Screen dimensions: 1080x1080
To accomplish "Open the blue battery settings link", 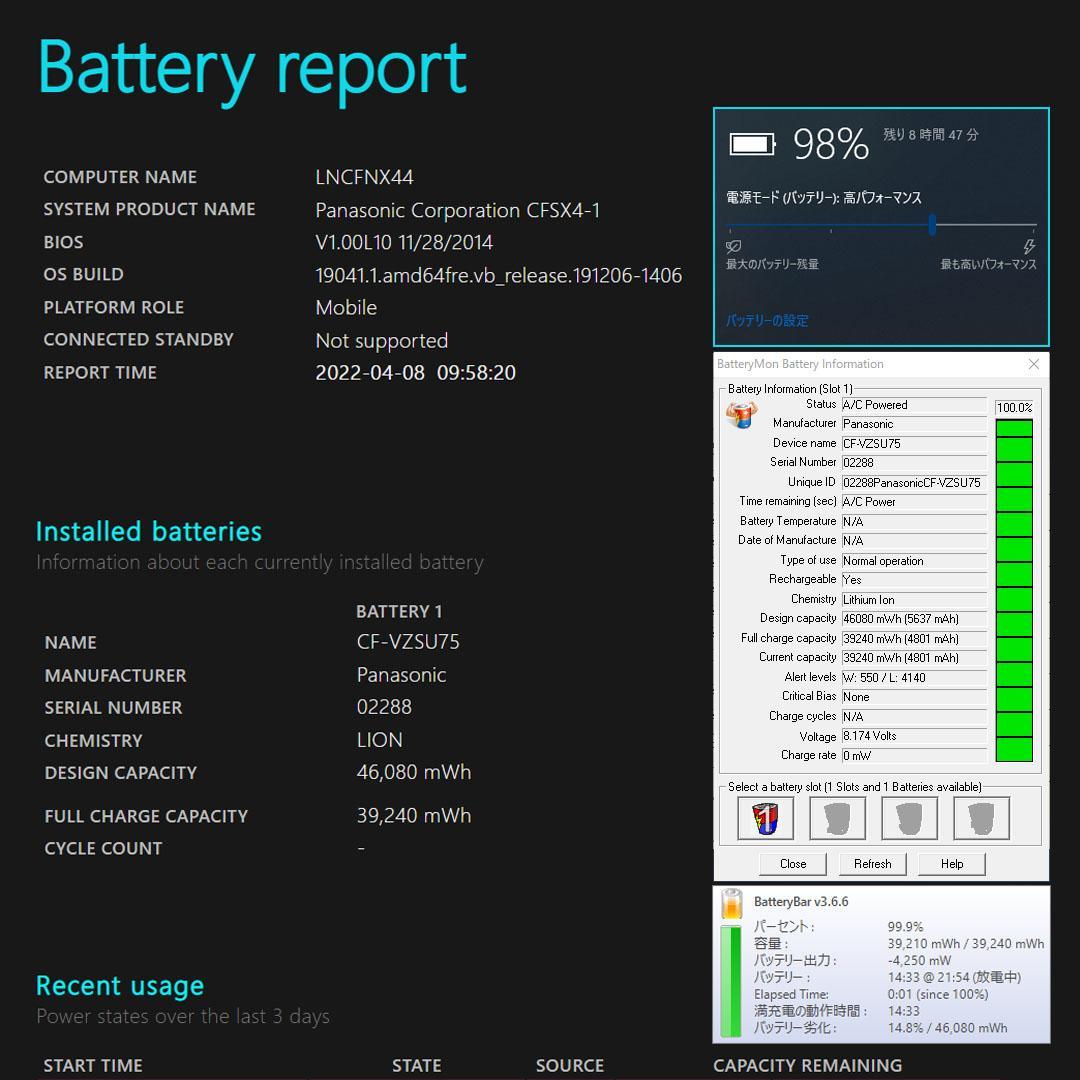I will click(767, 321).
